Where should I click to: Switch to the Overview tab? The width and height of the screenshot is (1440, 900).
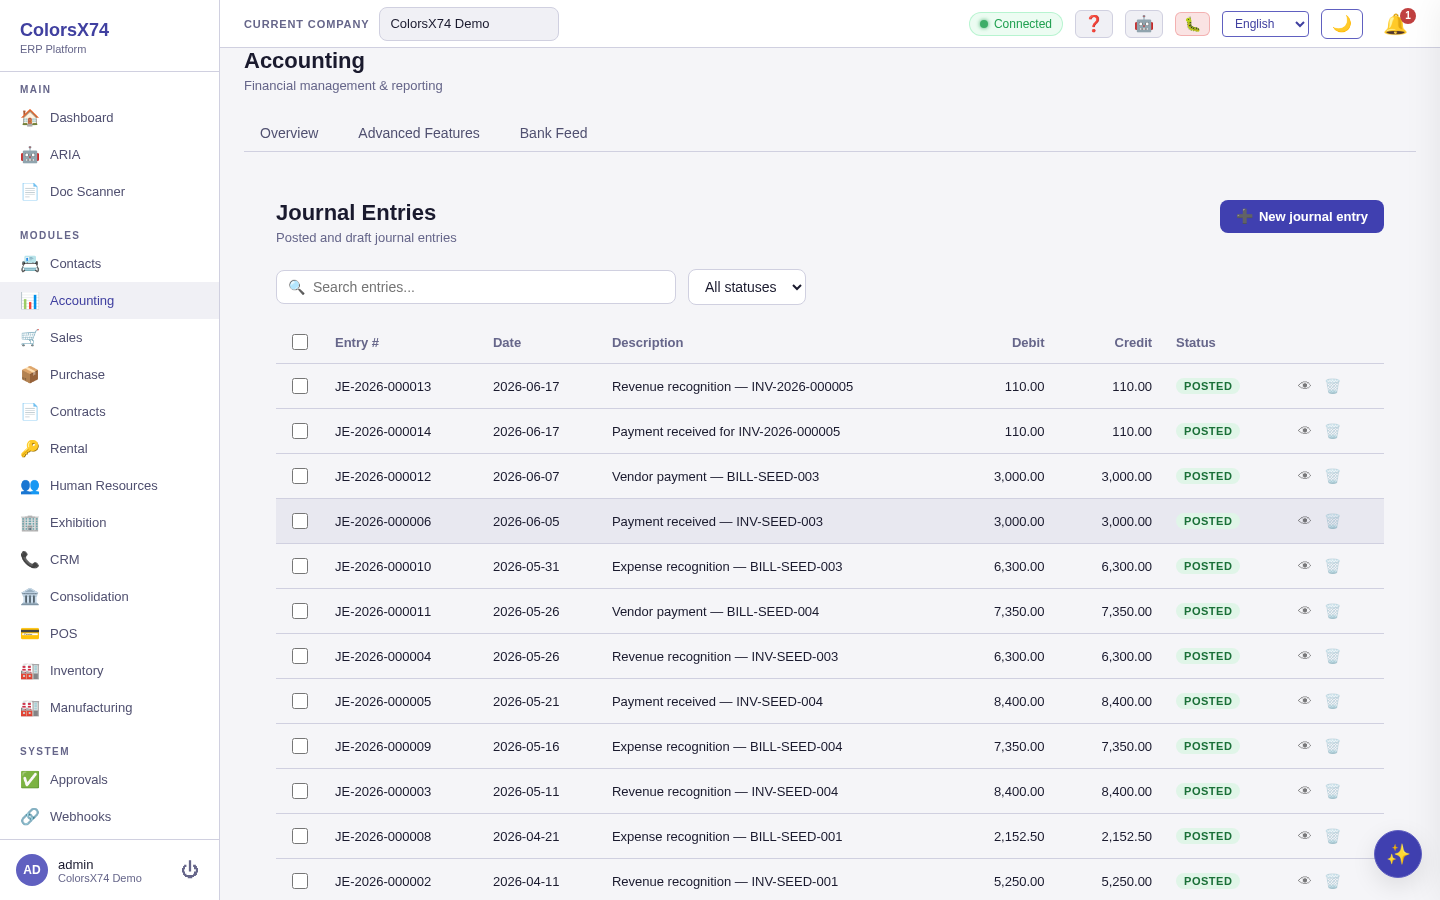tap(289, 133)
